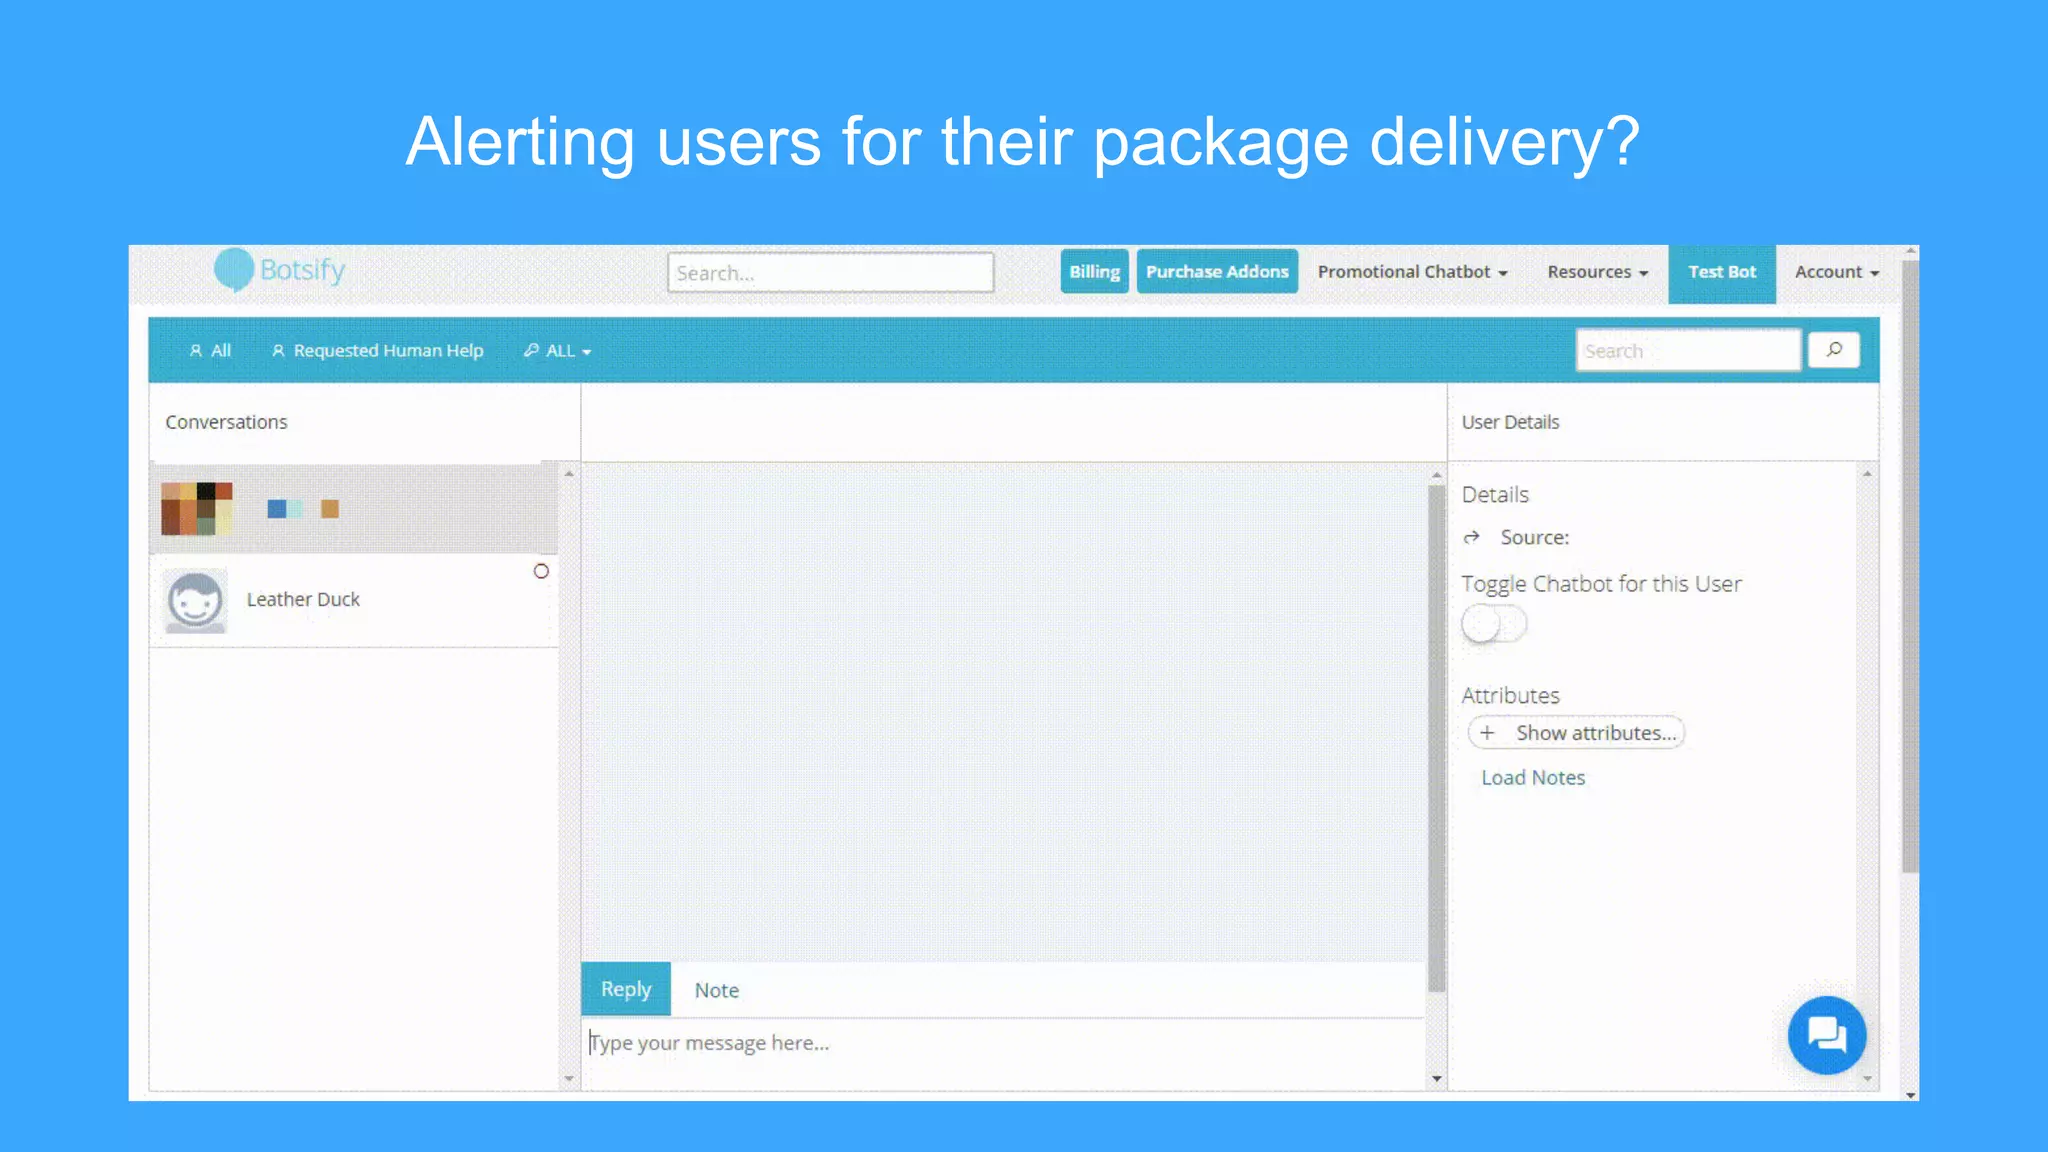Image resolution: width=2048 pixels, height=1152 pixels.
Task: Switch to the Reply tab
Action: click(x=626, y=989)
